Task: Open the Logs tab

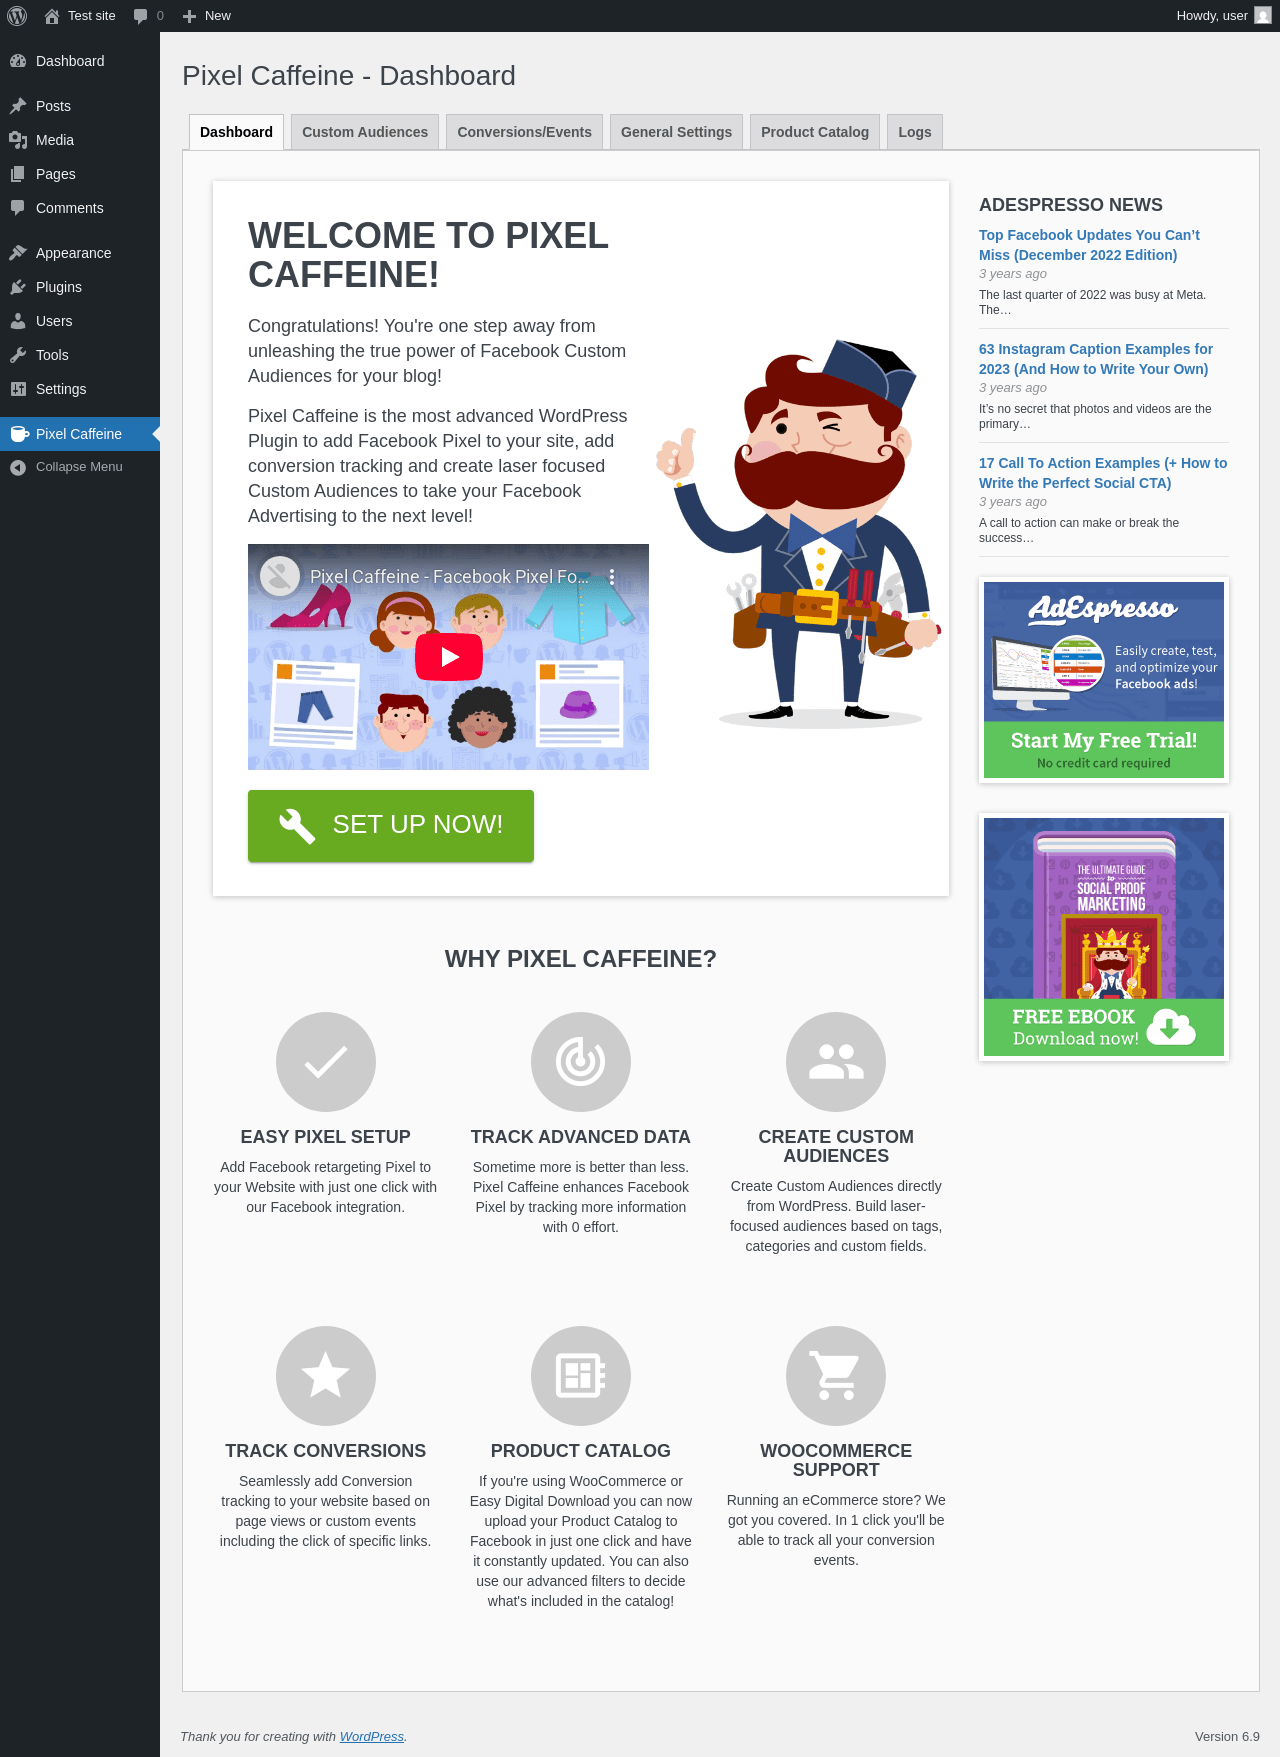Action: pyautogui.click(x=915, y=132)
